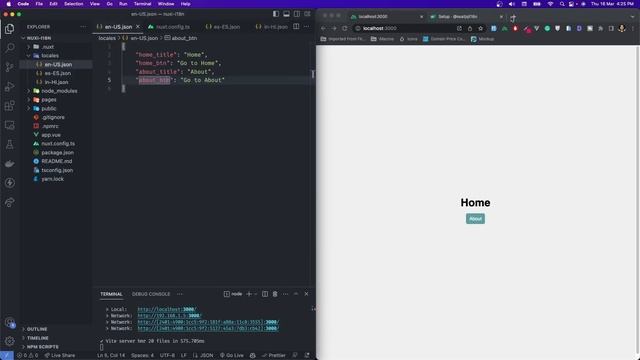Expand the OUTLINE section

[37, 329]
